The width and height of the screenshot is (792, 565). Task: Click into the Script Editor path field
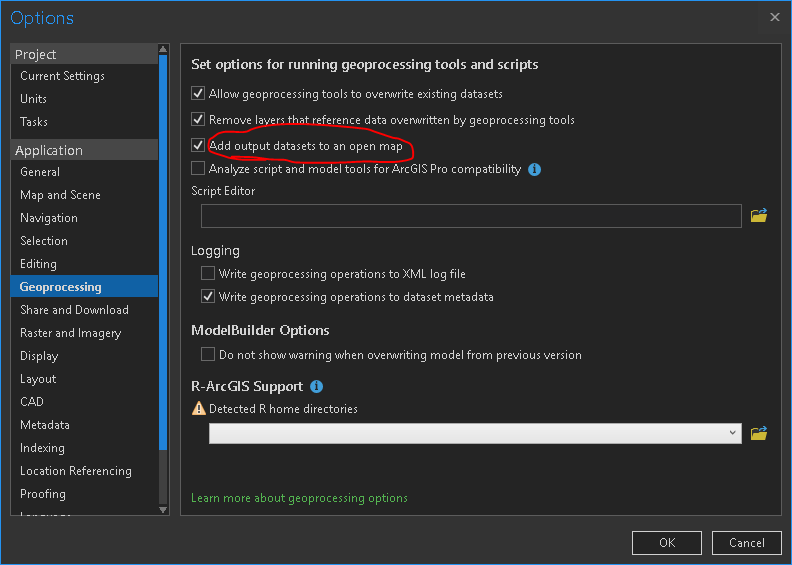pyautogui.click(x=470, y=215)
